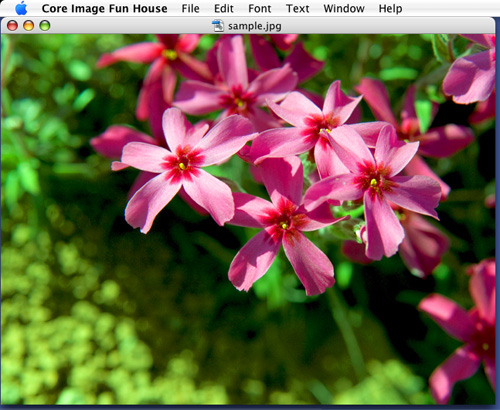
Task: Click the yellow center of the lowest full flower
Action: (284, 226)
